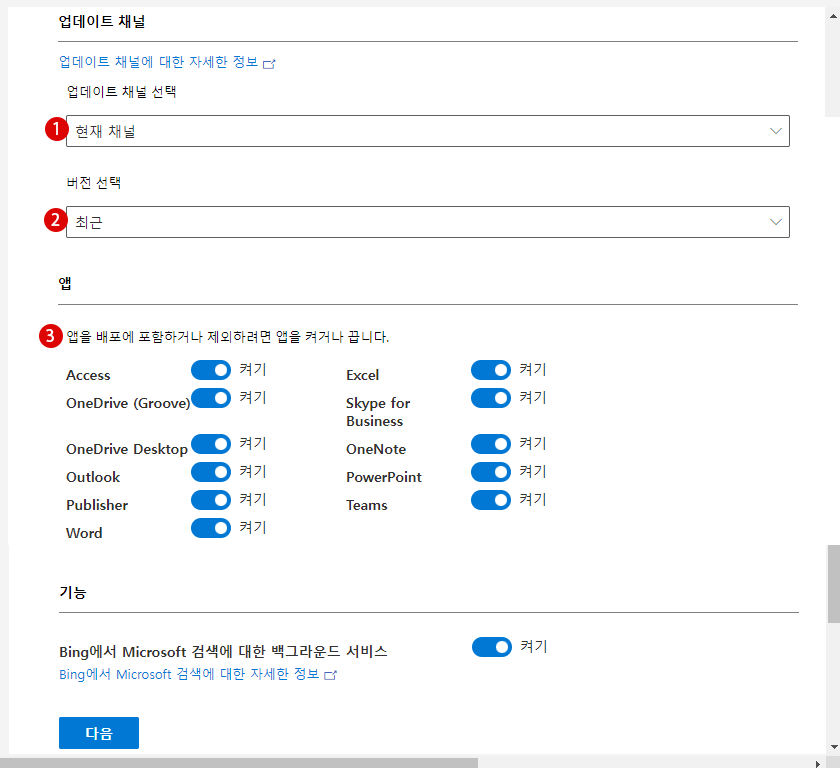Viewport: 840px width, 768px height.
Task: Click the 앱 section heading
Action: pyautogui.click(x=65, y=282)
